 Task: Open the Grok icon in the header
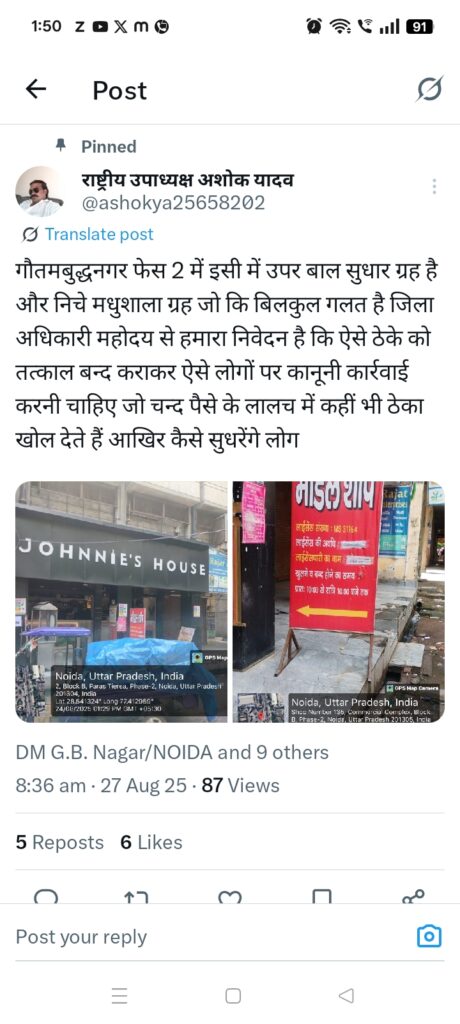pos(429,89)
